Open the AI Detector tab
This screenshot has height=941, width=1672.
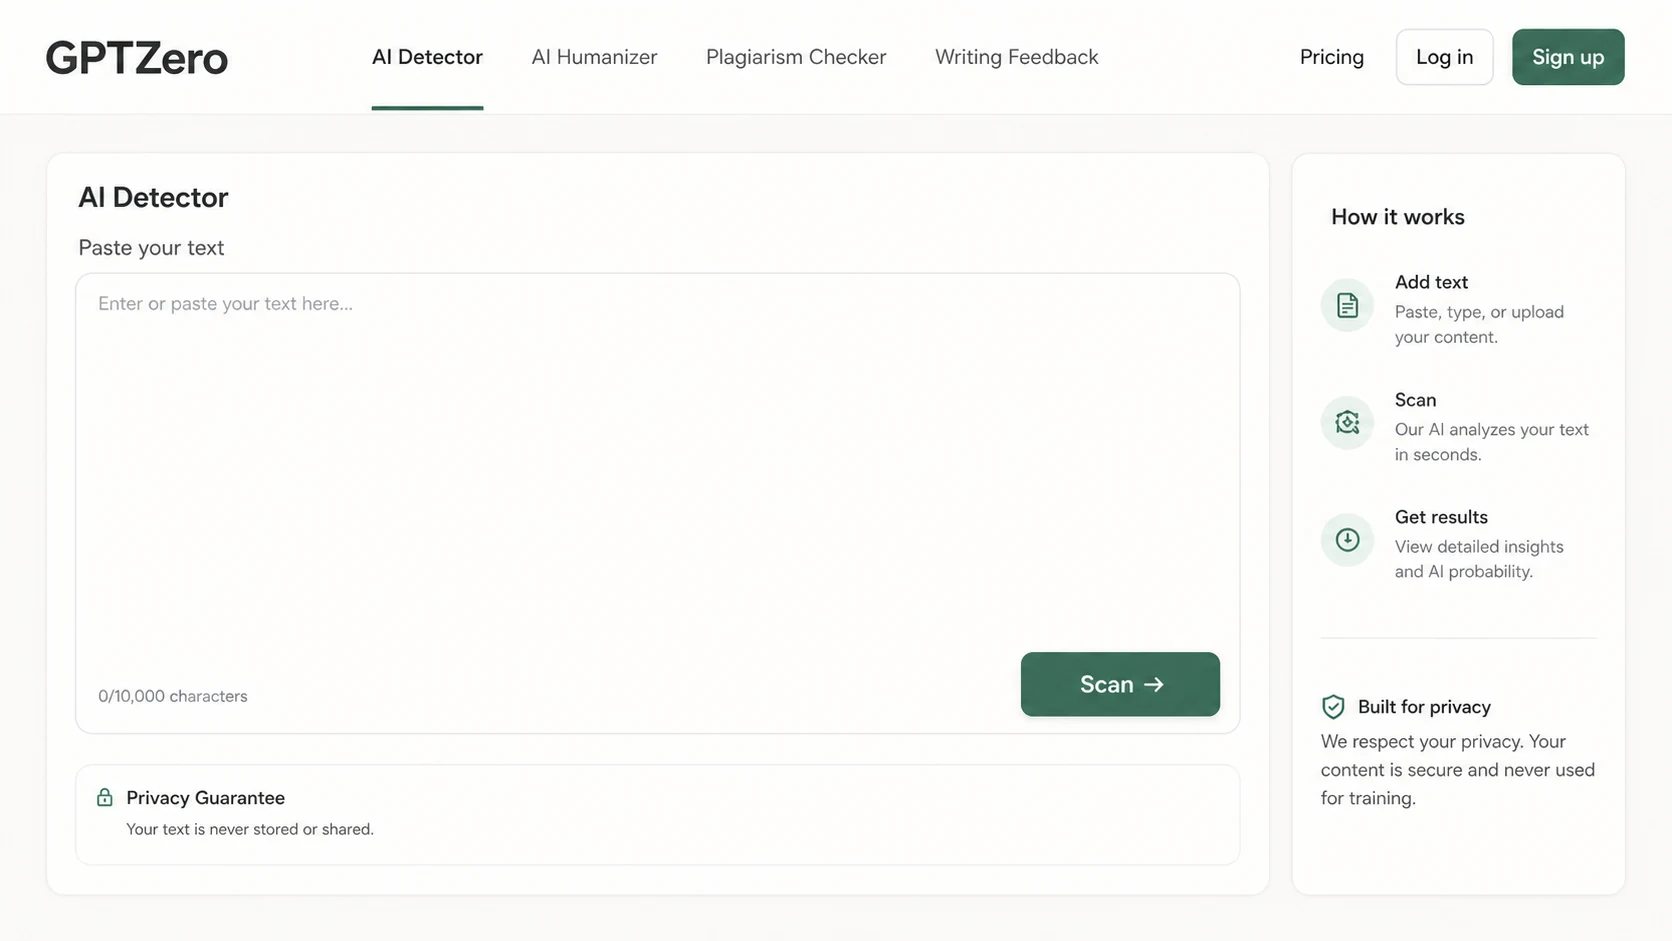click(427, 57)
